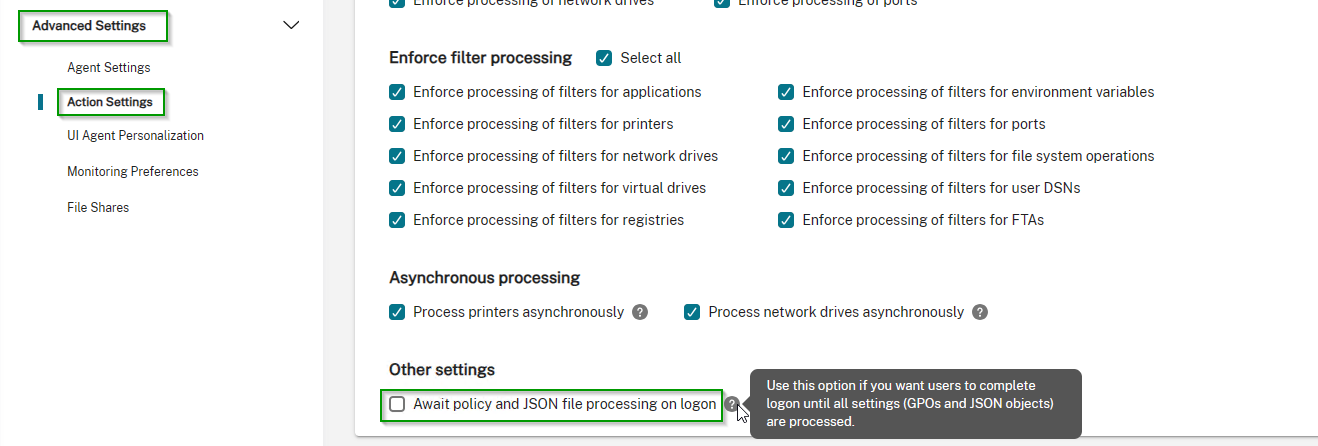Screen dimensions: 1318x446
Task: Collapse the Advanced Settings section chevron
Action: [x=291, y=25]
